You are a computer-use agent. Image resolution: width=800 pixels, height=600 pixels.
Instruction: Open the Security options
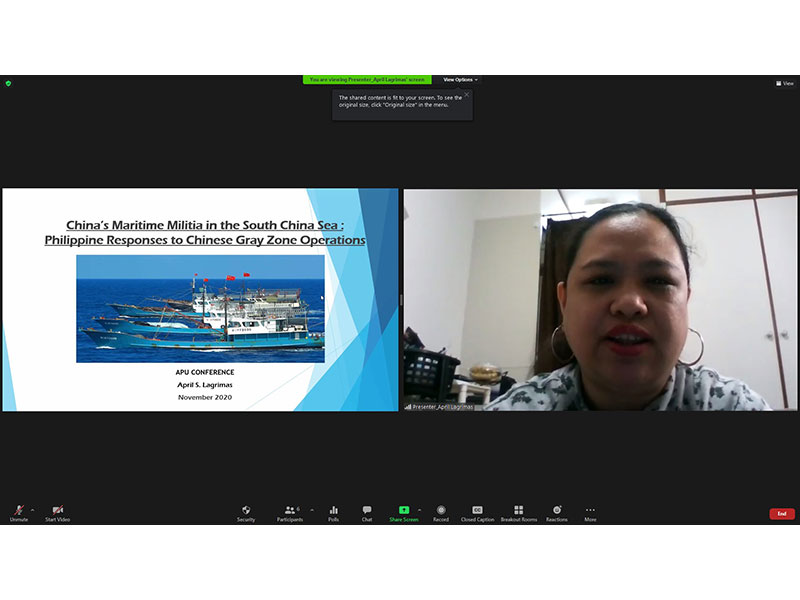click(246, 512)
